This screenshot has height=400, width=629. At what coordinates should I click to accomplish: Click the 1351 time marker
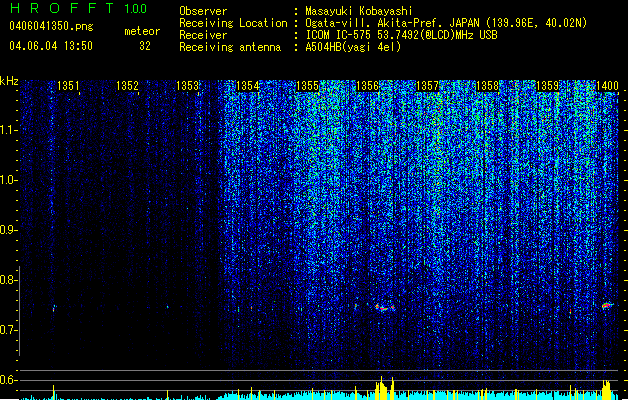68,86
